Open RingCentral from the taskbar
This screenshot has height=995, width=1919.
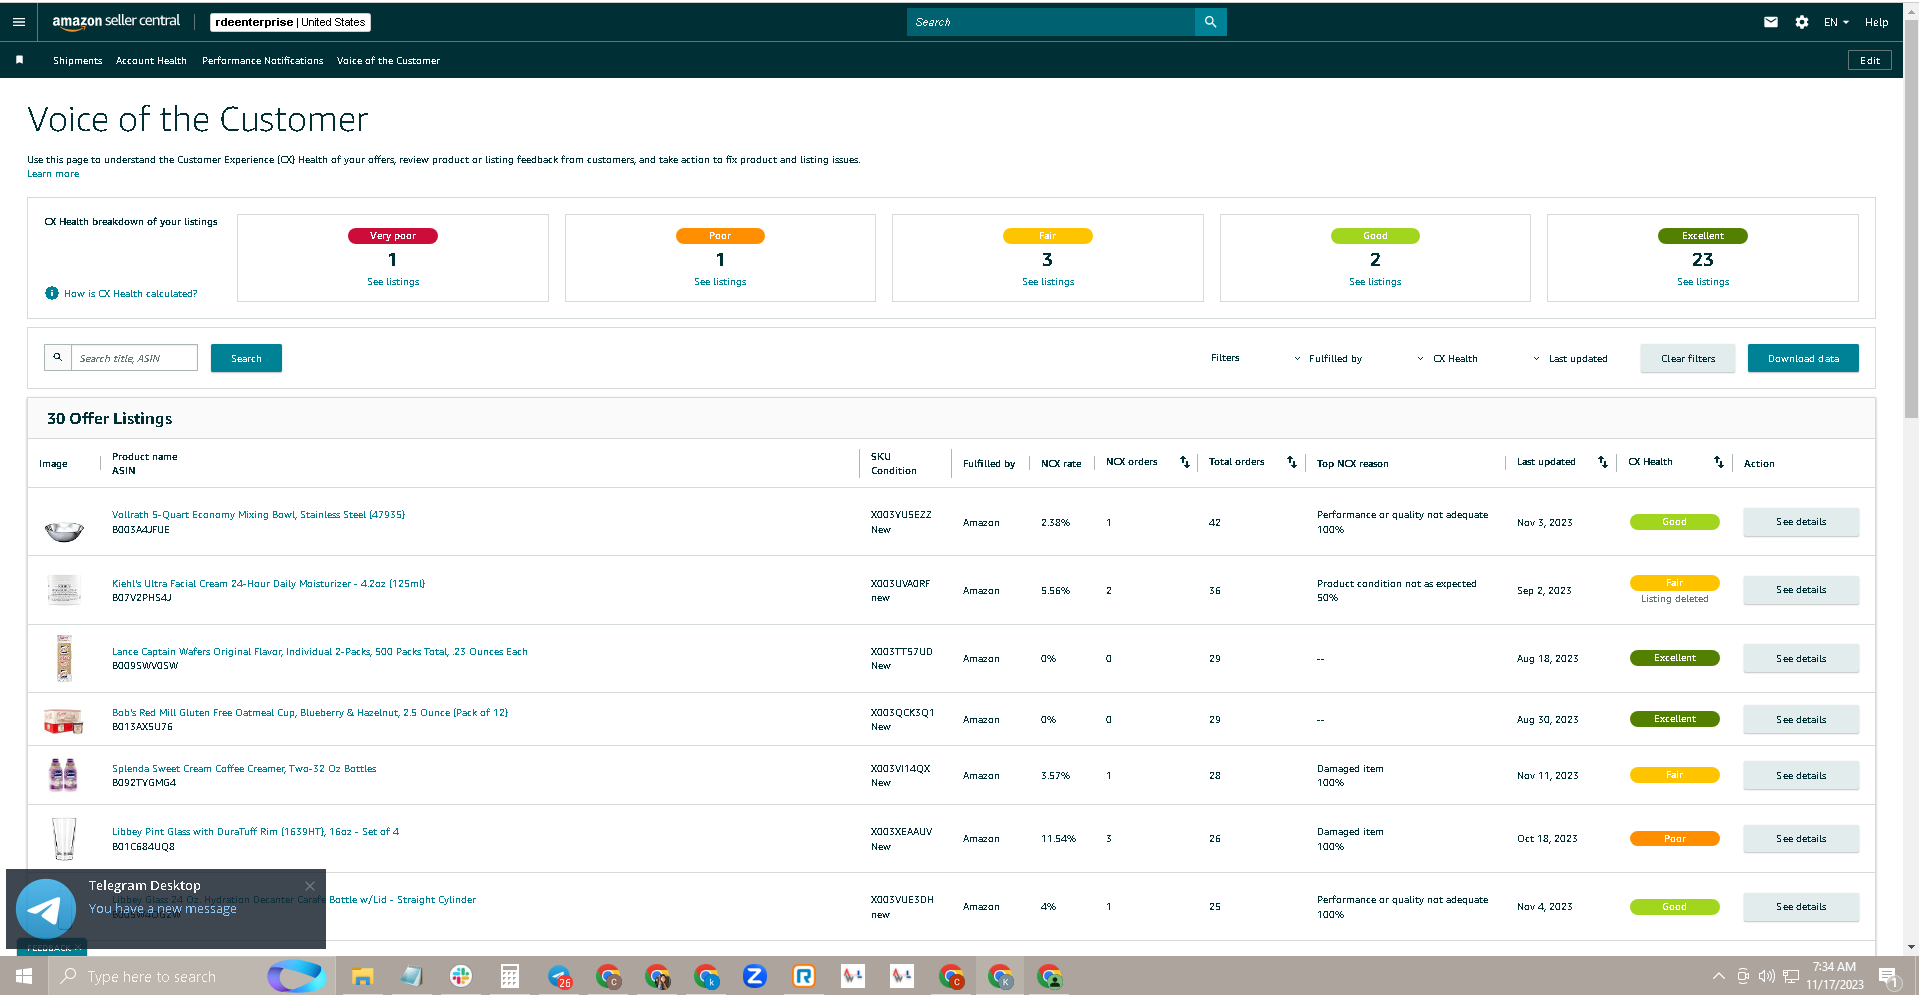[804, 976]
